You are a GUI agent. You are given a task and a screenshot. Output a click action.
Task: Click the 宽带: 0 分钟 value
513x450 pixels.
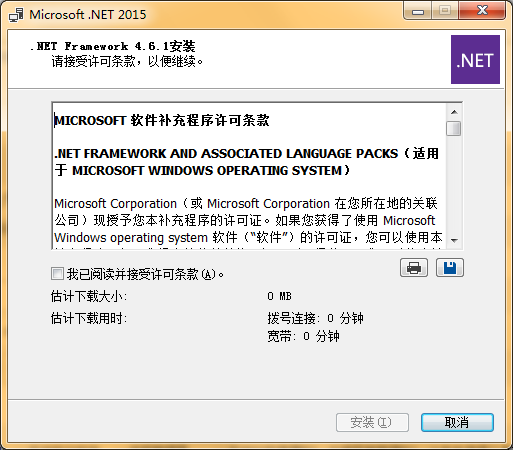[x=303, y=336]
